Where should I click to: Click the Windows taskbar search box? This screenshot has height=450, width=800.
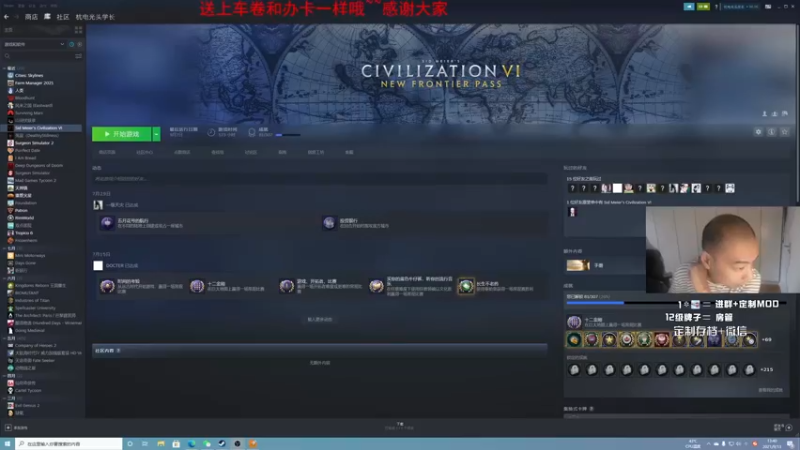point(69,444)
